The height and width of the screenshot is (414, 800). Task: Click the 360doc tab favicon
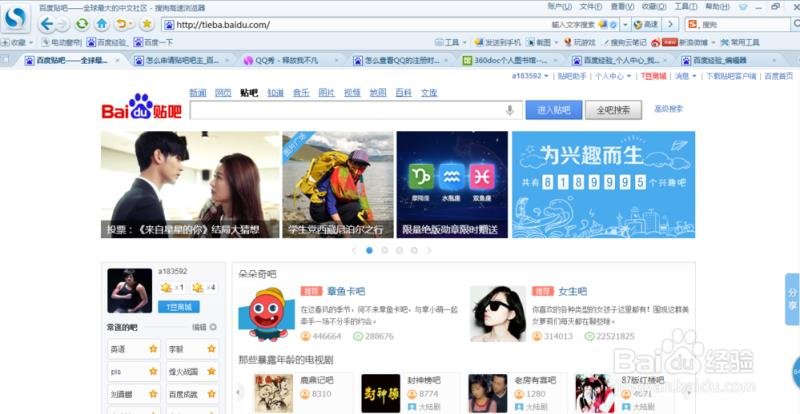(x=467, y=60)
